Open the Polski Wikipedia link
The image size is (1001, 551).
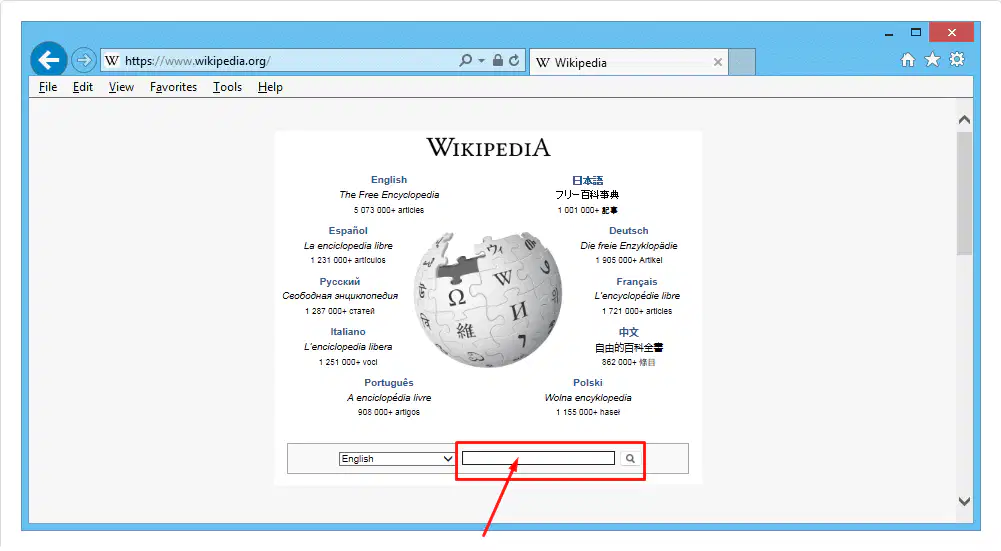pyautogui.click(x=587, y=382)
